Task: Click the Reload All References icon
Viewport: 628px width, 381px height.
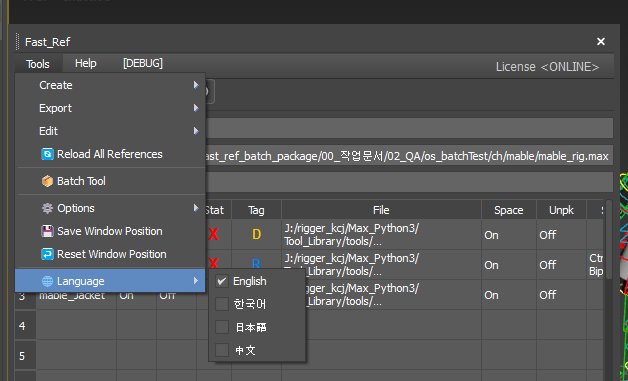Action: [47, 154]
